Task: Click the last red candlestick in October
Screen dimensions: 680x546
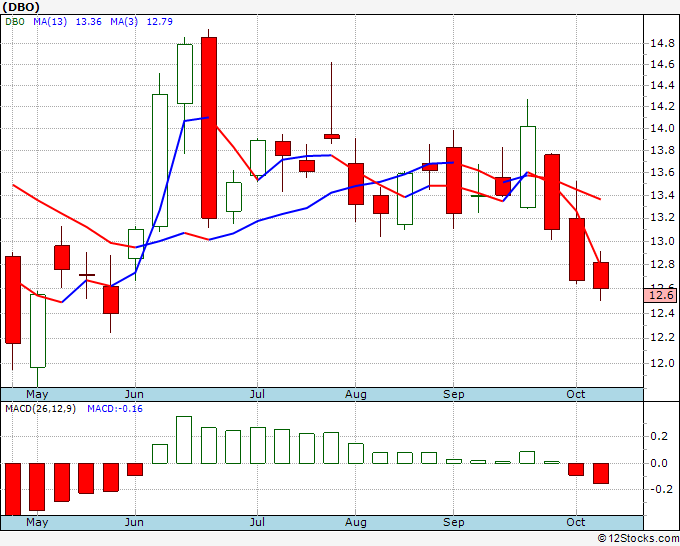Action: pyautogui.click(x=601, y=275)
